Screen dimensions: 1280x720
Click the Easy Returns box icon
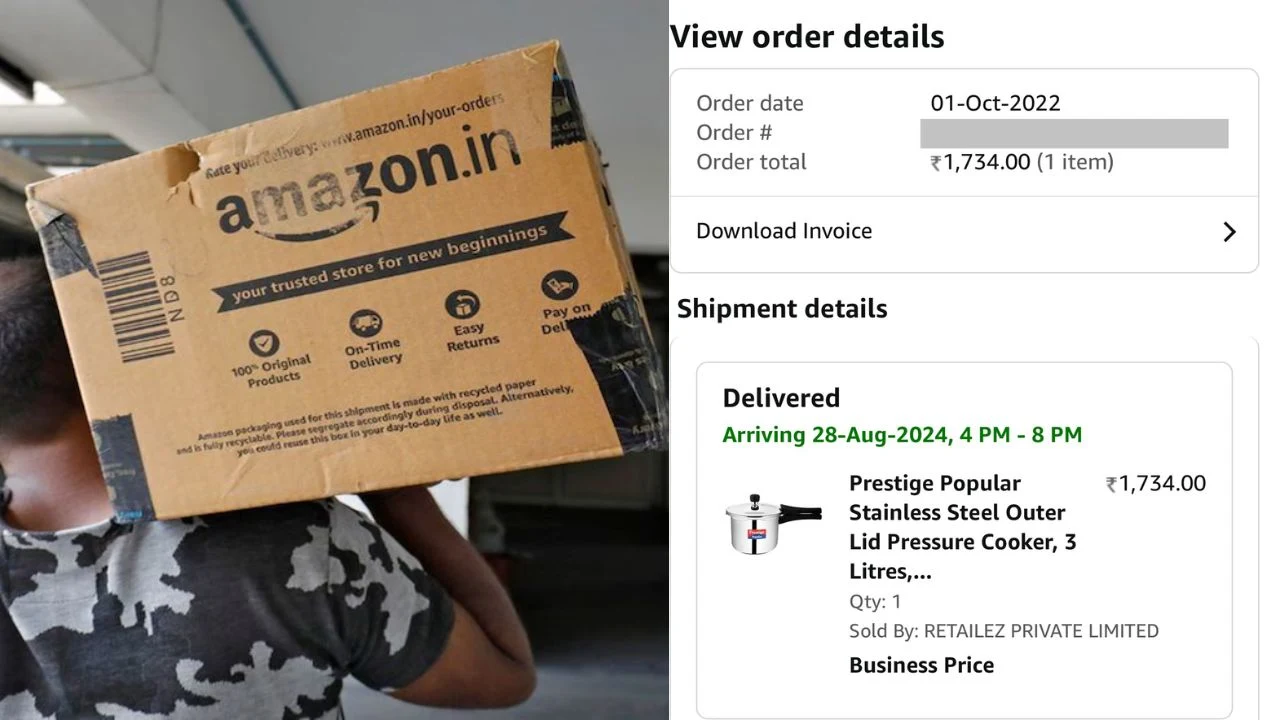click(x=462, y=304)
